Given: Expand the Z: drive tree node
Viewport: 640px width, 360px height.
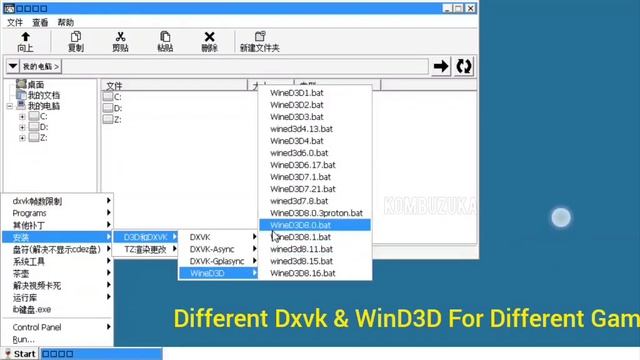Looking at the screenshot, I should (22, 138).
